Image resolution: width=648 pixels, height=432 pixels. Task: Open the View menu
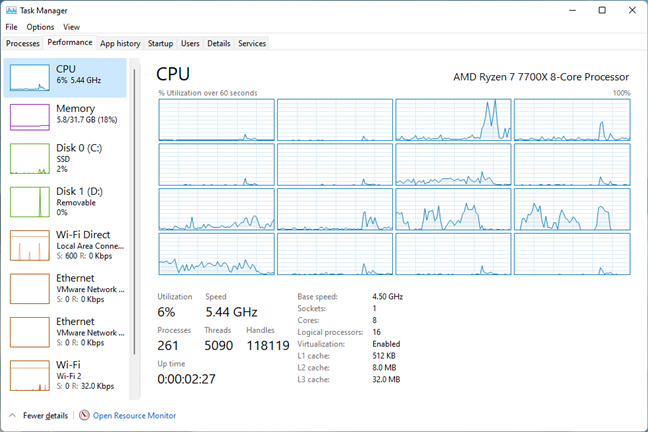pyautogui.click(x=71, y=27)
